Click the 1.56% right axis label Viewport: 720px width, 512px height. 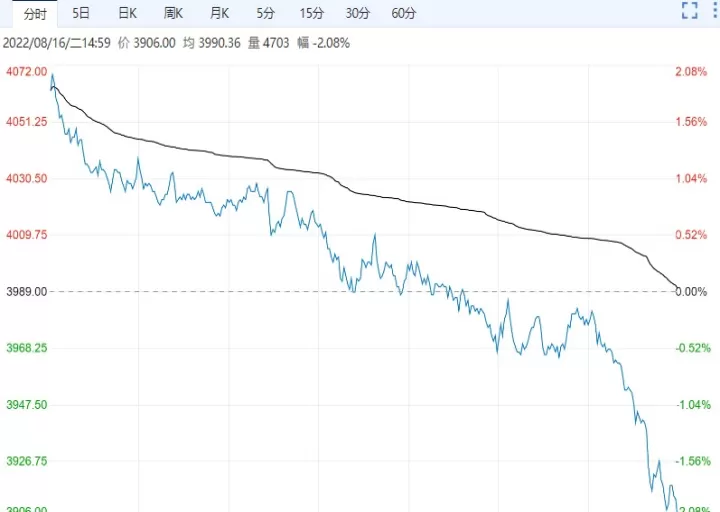(691, 122)
